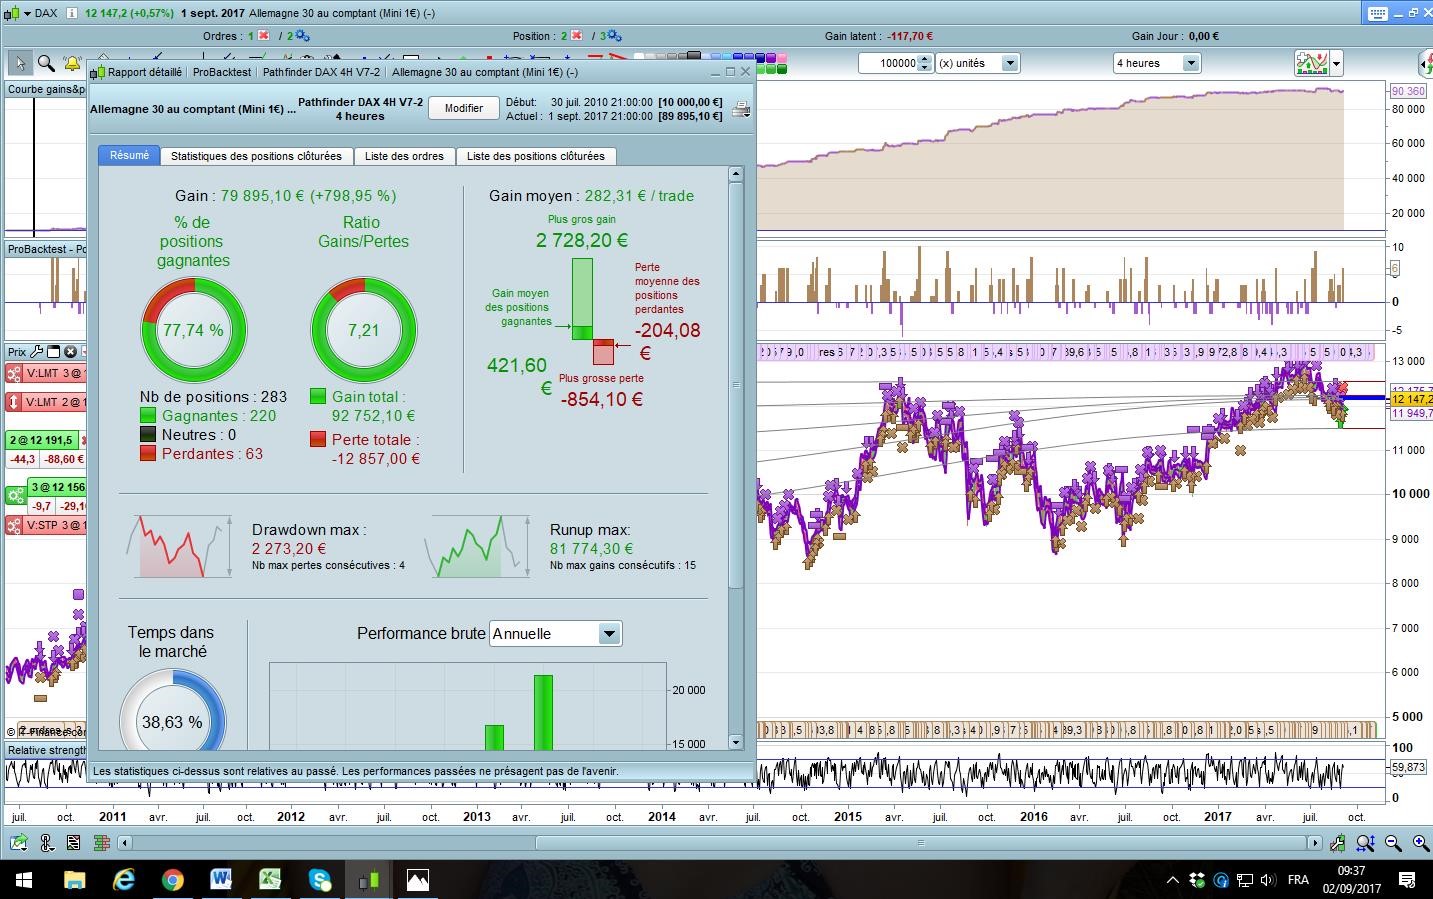The width and height of the screenshot is (1433, 899).
Task: Click gears icon on V:STP 3 order
Action: 14,525
